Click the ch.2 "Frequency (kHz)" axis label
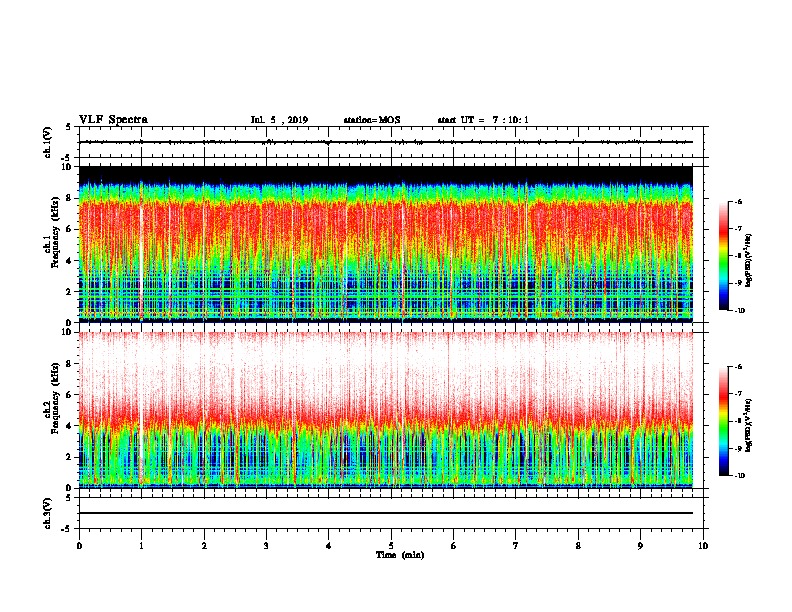Screen dimensions: 792x612 click(x=56, y=397)
